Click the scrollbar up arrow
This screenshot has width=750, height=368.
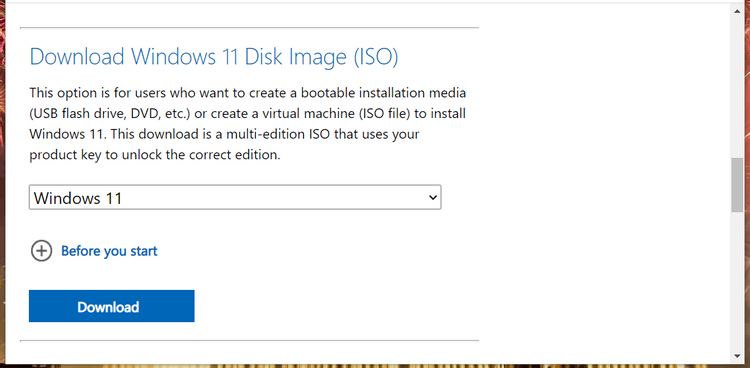tap(737, 11)
